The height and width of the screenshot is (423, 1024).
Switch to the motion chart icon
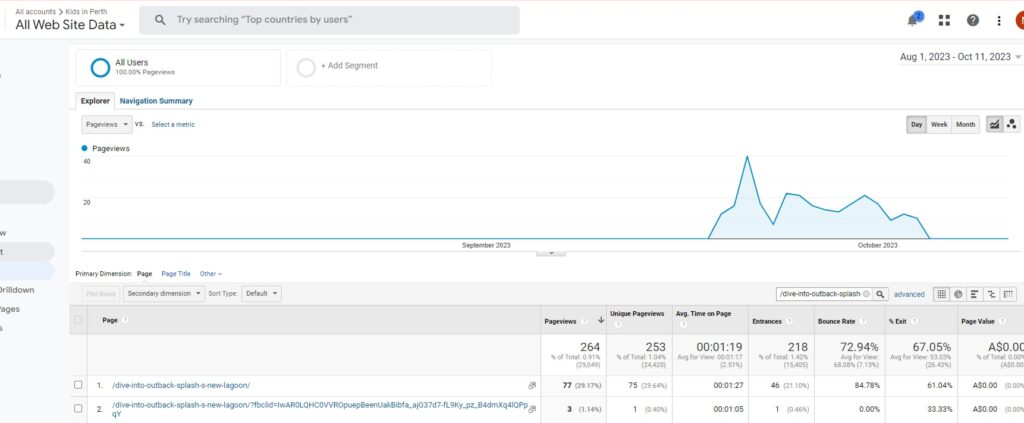coord(1011,124)
